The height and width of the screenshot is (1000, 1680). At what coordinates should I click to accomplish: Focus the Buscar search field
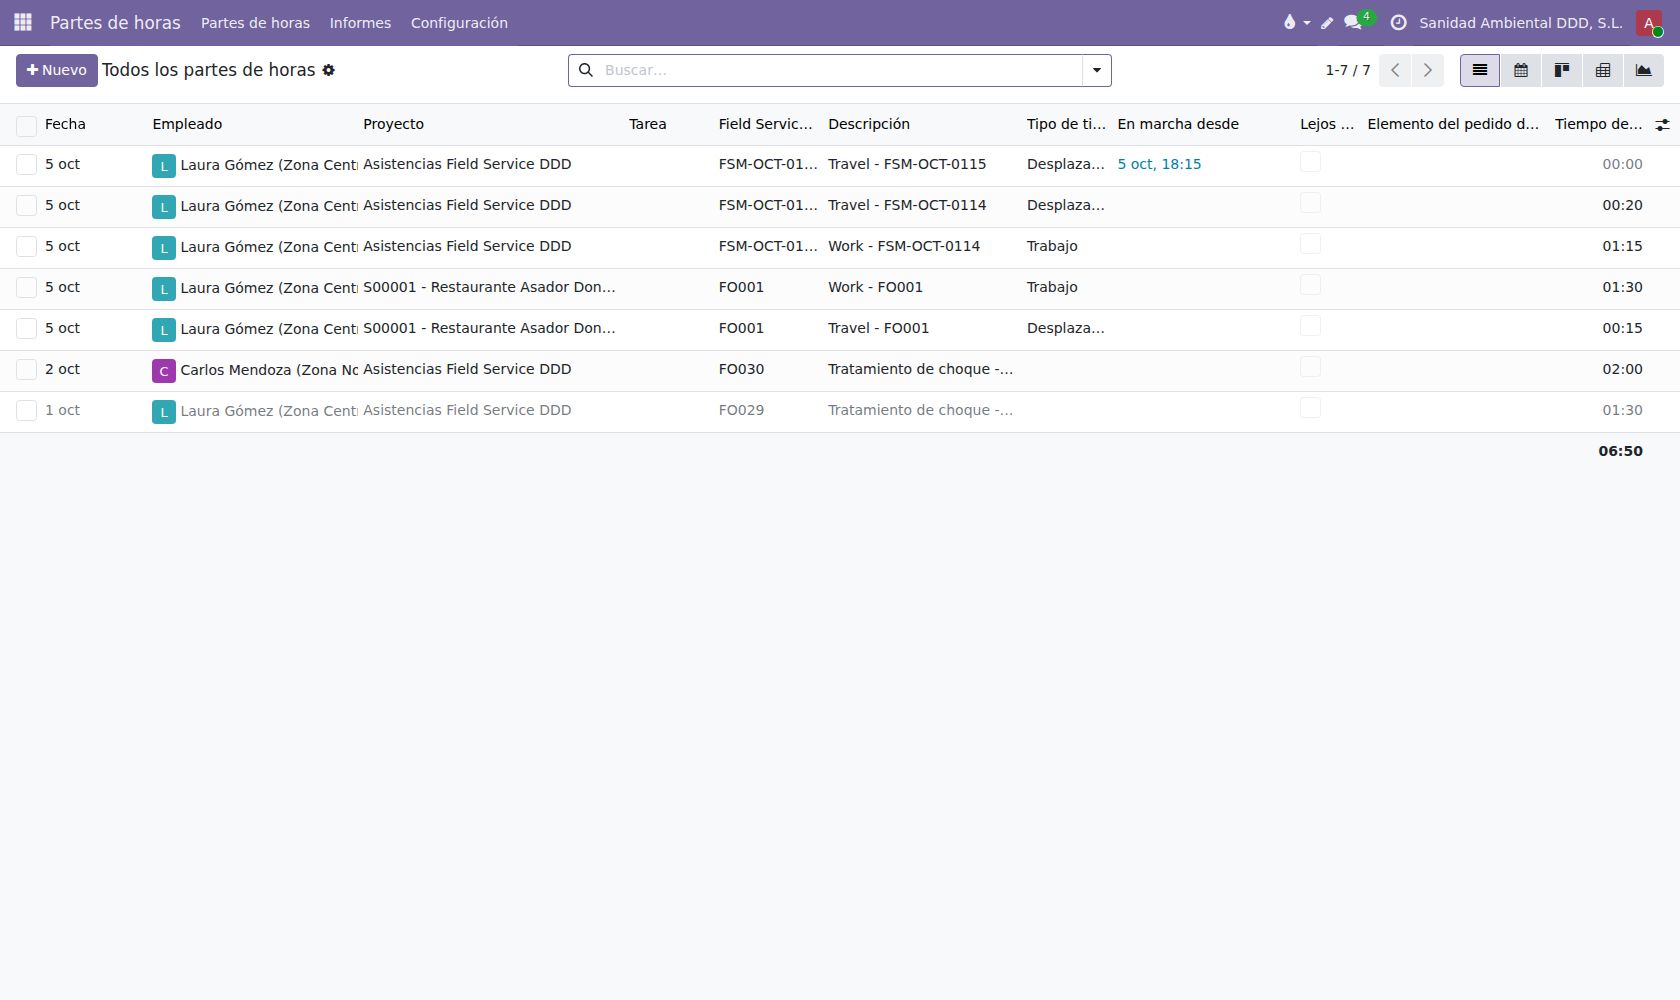(840, 70)
